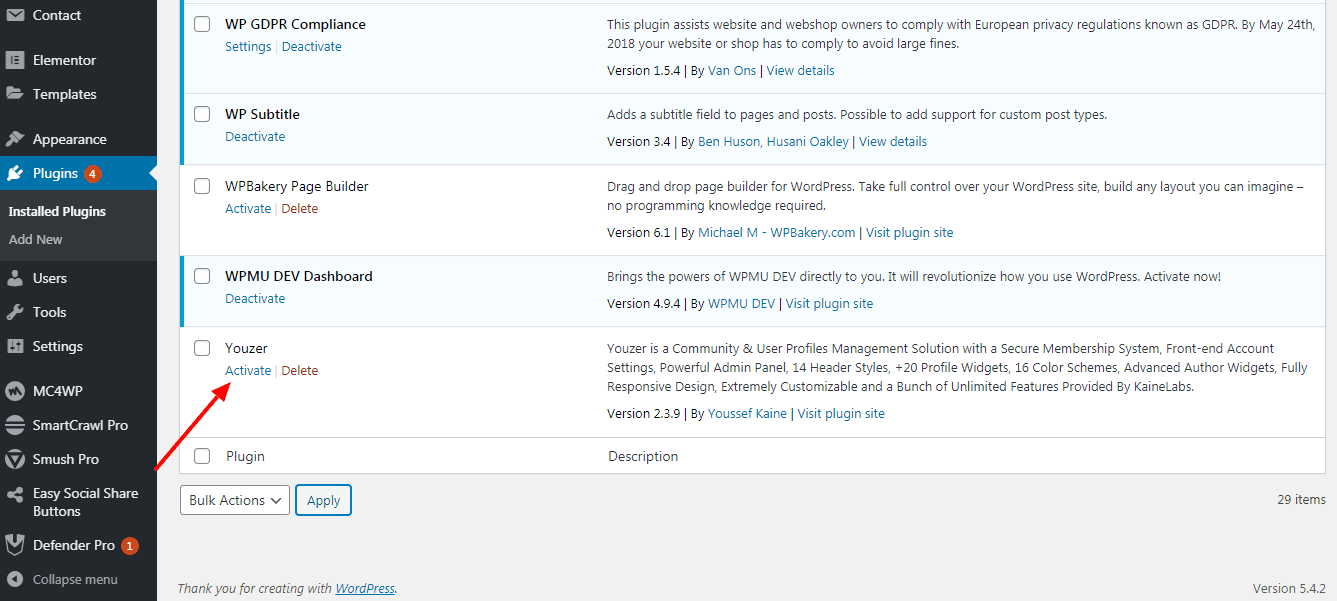Image resolution: width=1337 pixels, height=601 pixels.
Task: Open the Van Ons author link
Action: click(732, 70)
